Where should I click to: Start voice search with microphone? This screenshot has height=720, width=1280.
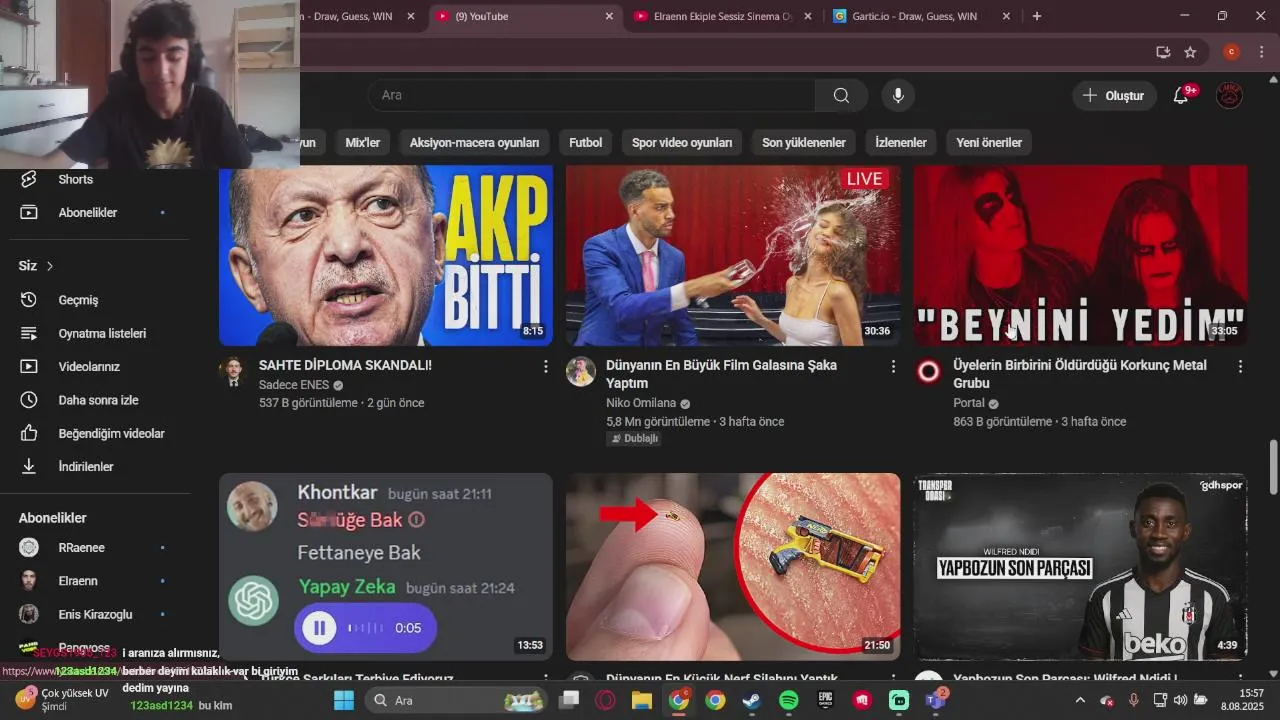click(x=898, y=95)
